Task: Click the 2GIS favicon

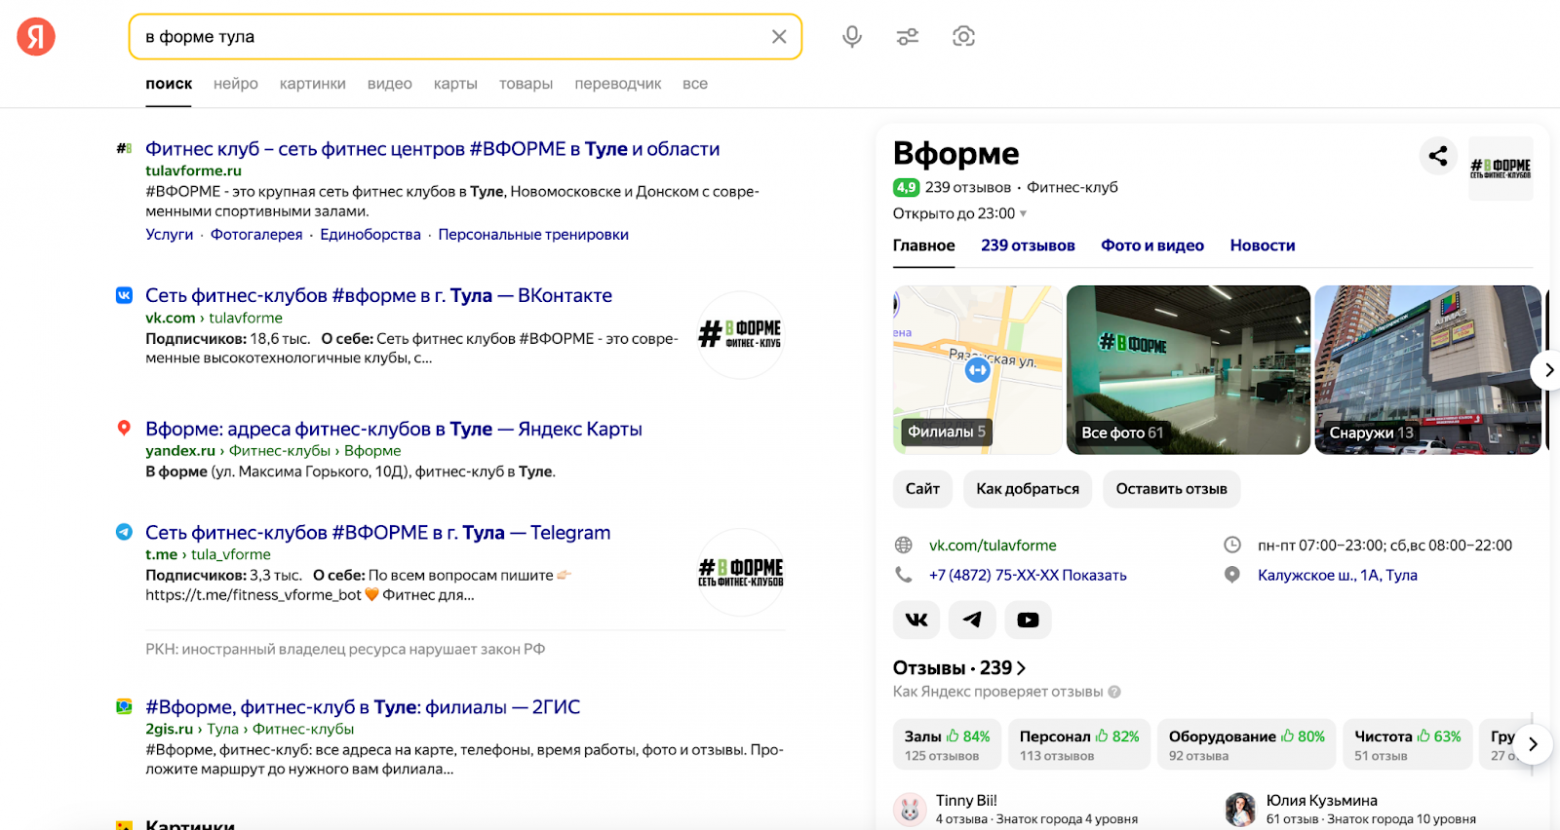Action: coord(124,706)
